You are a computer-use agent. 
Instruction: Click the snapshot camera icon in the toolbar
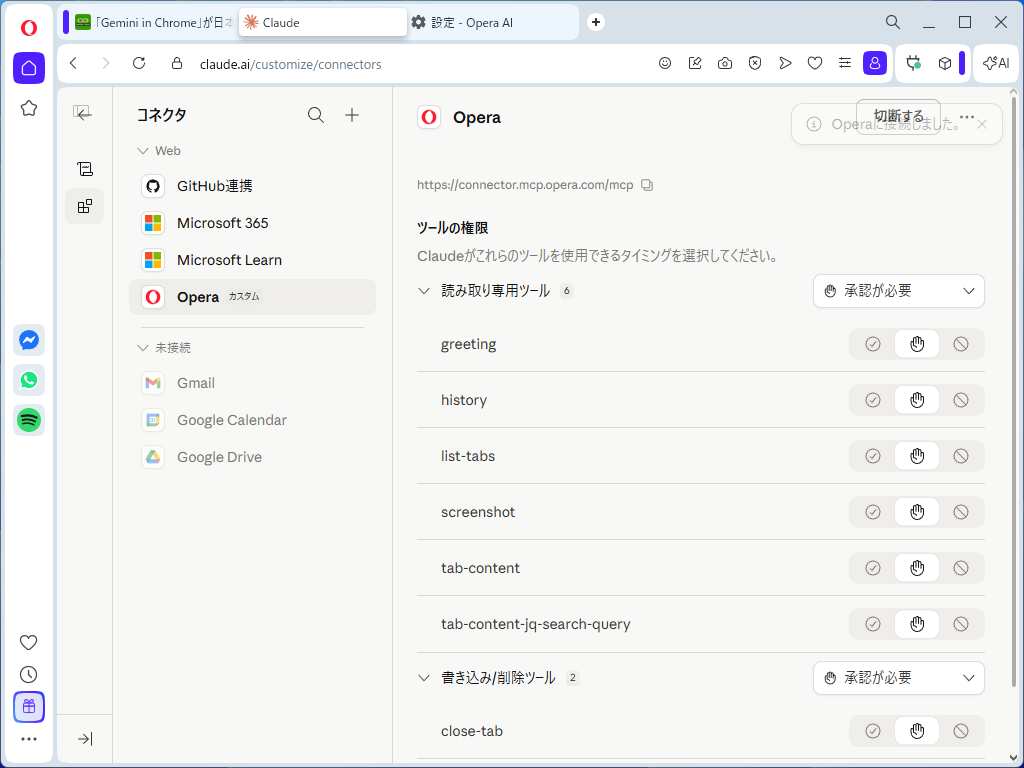(x=724, y=63)
